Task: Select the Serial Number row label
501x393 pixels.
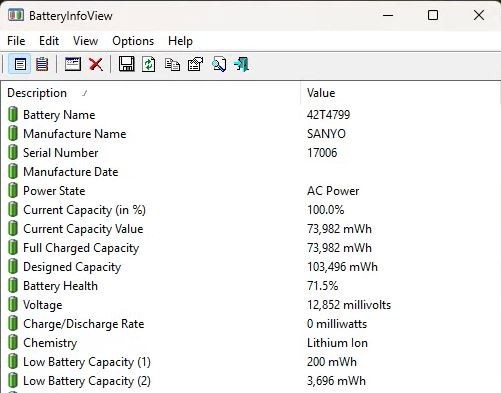Action: [61, 153]
